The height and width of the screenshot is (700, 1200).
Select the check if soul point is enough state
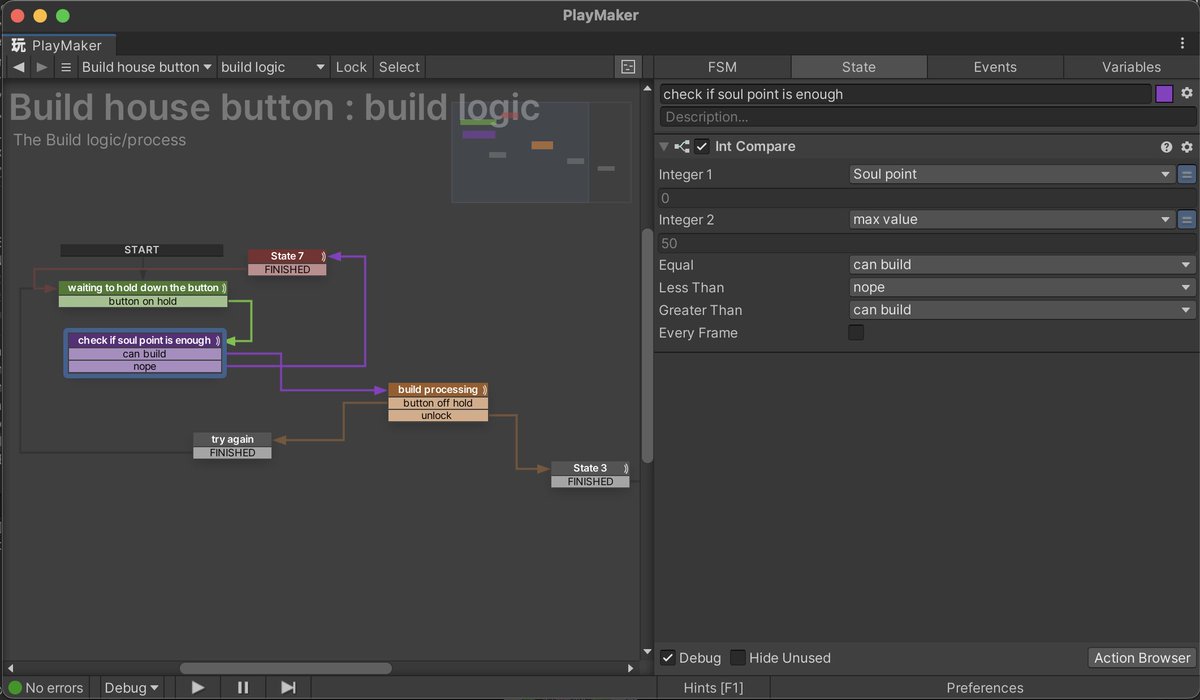pyautogui.click(x=145, y=340)
